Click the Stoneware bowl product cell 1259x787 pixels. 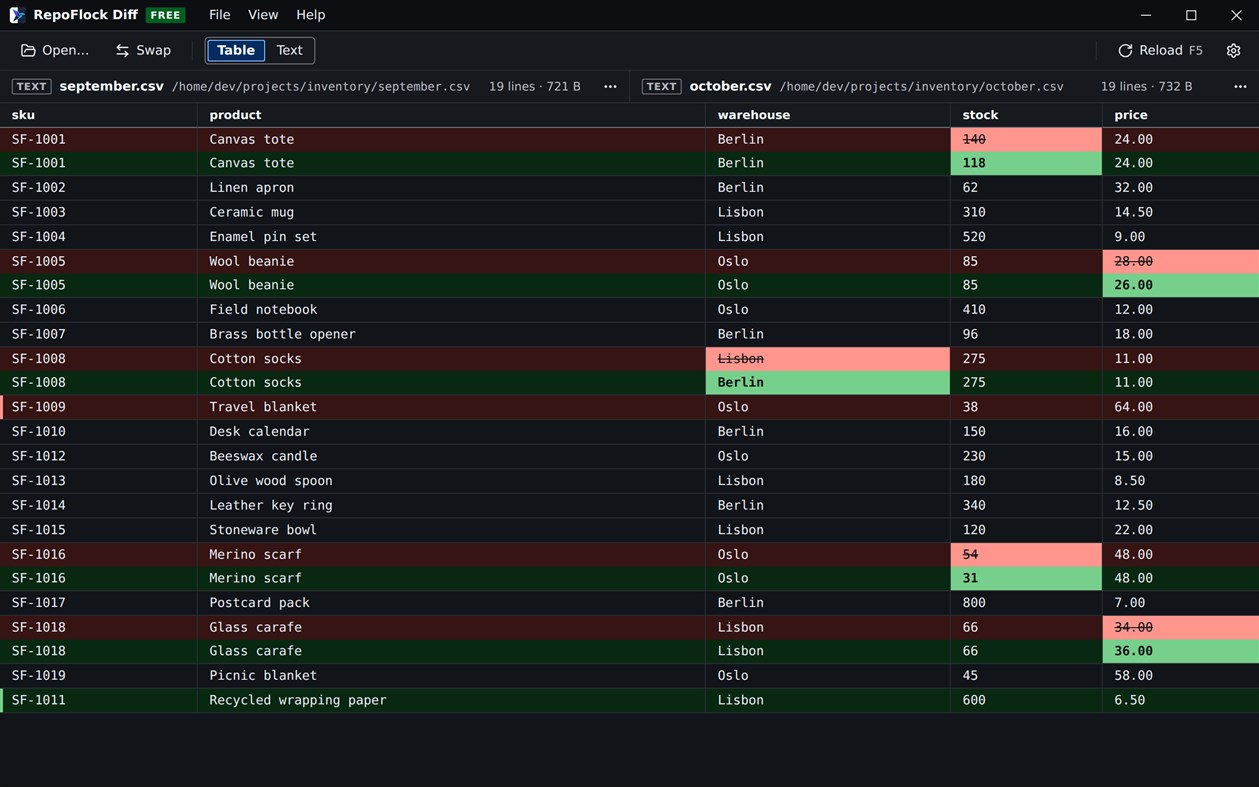point(451,530)
